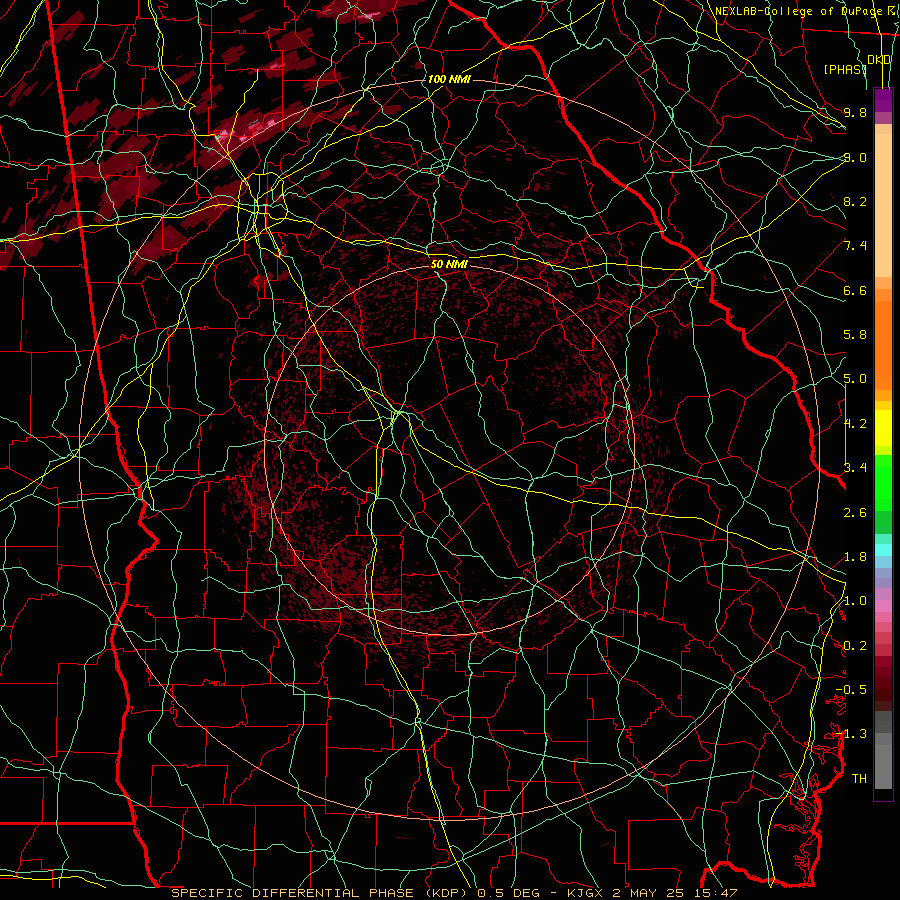Click the 1.8 scale value
This screenshot has width=900, height=900.
click(855, 557)
